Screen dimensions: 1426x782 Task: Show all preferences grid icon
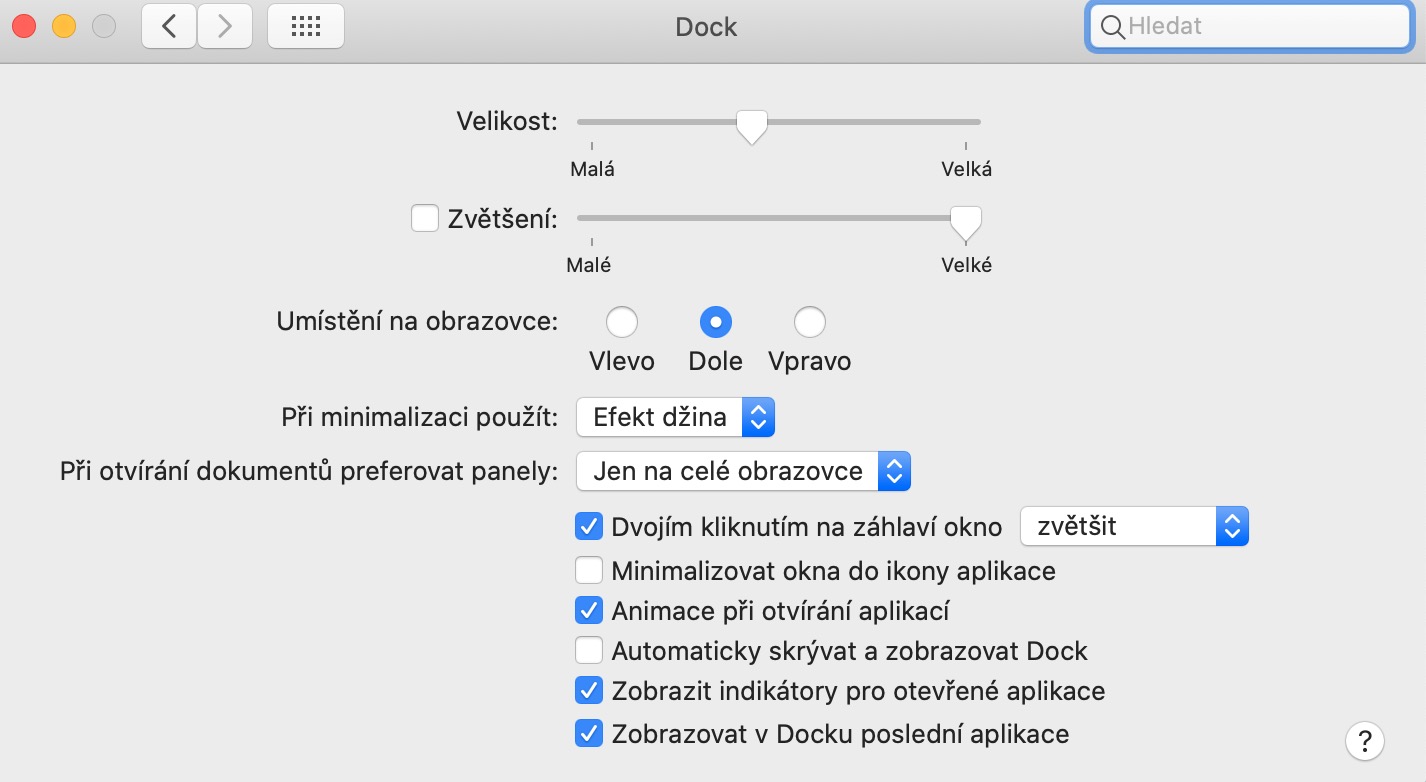(306, 27)
